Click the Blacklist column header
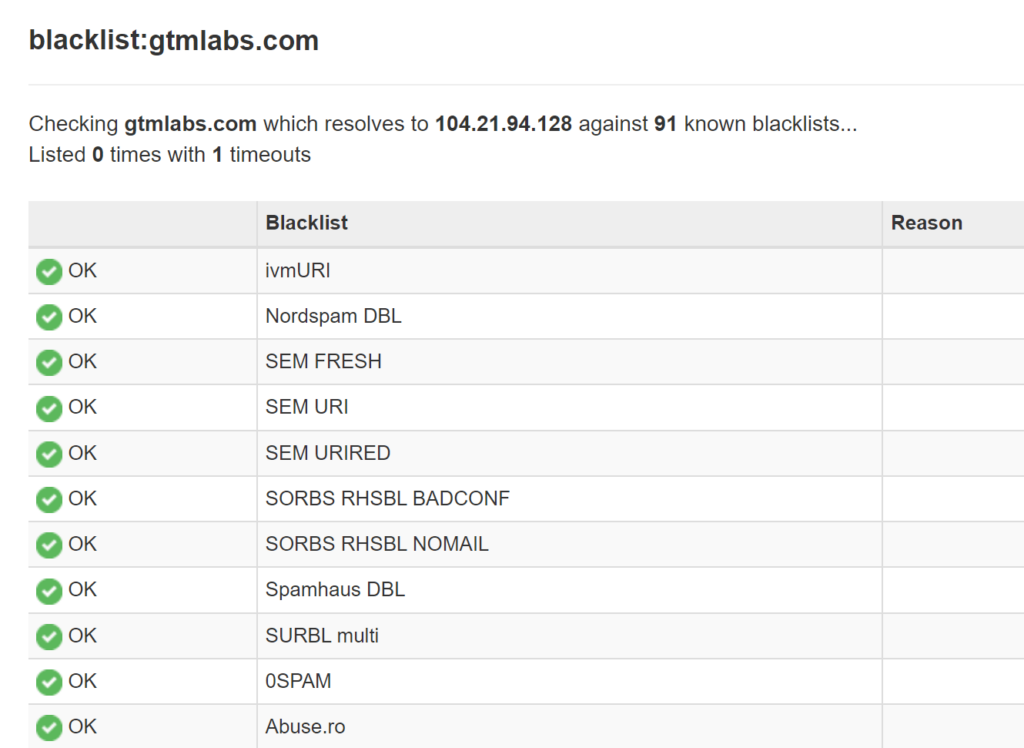This screenshot has width=1024, height=748. [x=306, y=223]
